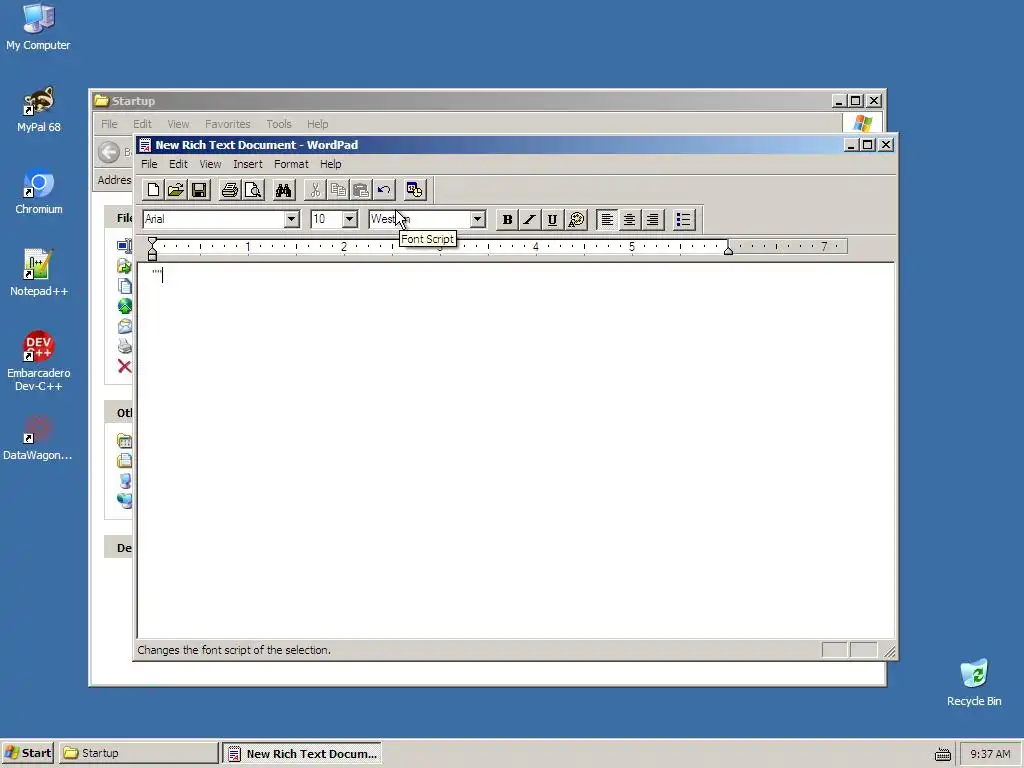Click into the font size field
Screen dimensions: 1024x768
click(x=327, y=219)
